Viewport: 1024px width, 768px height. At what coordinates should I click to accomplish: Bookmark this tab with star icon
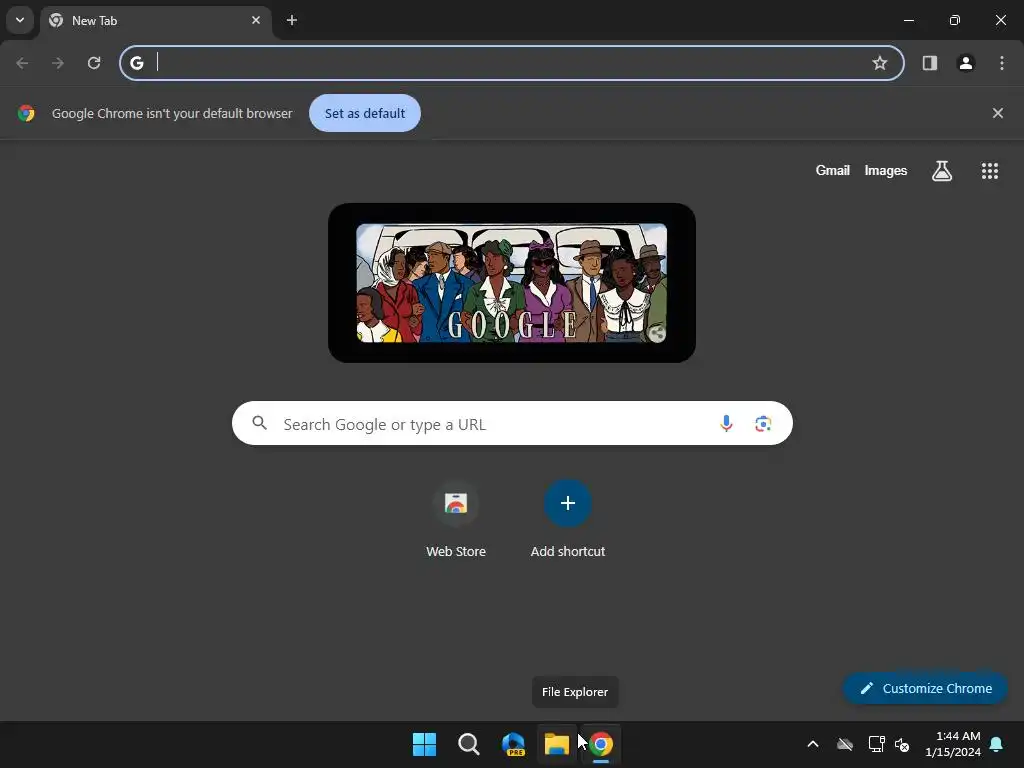click(x=880, y=63)
